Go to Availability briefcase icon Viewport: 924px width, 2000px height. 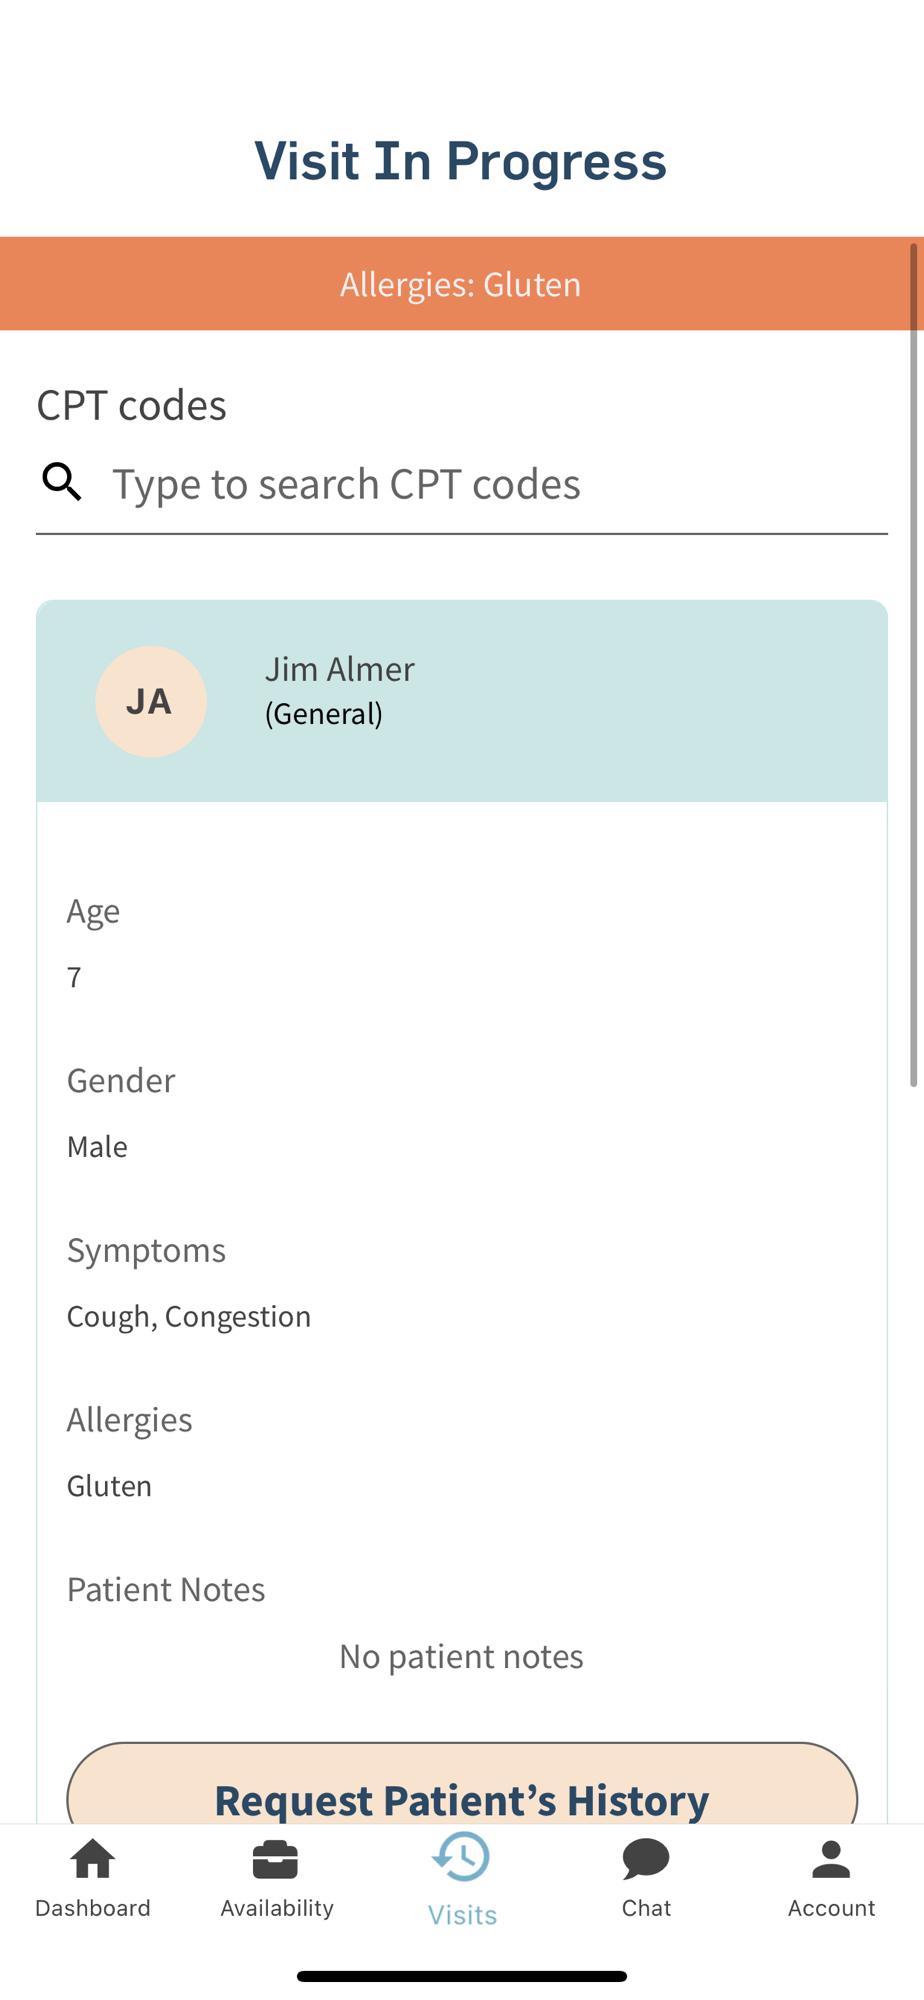click(276, 1860)
